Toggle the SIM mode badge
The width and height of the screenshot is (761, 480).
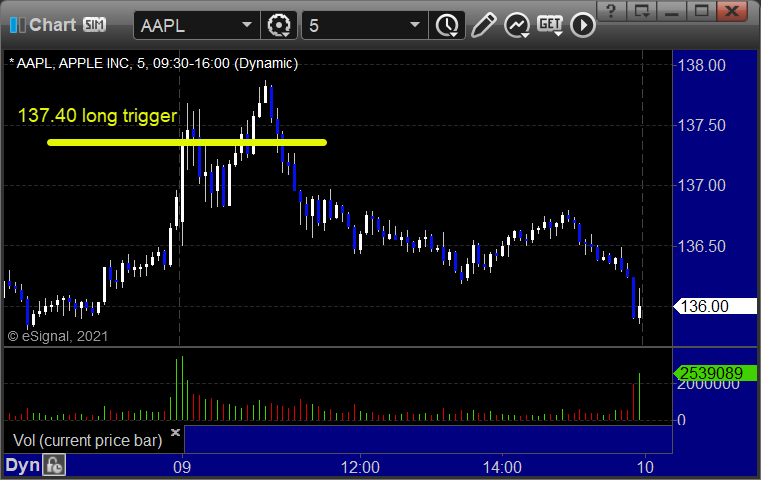(x=94, y=24)
